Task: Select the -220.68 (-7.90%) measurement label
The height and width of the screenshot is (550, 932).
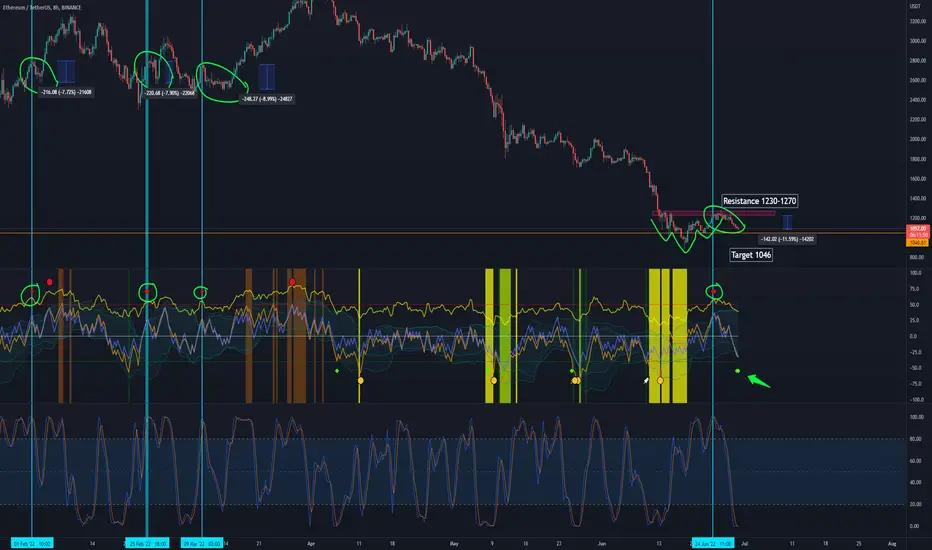Action: tap(169, 93)
